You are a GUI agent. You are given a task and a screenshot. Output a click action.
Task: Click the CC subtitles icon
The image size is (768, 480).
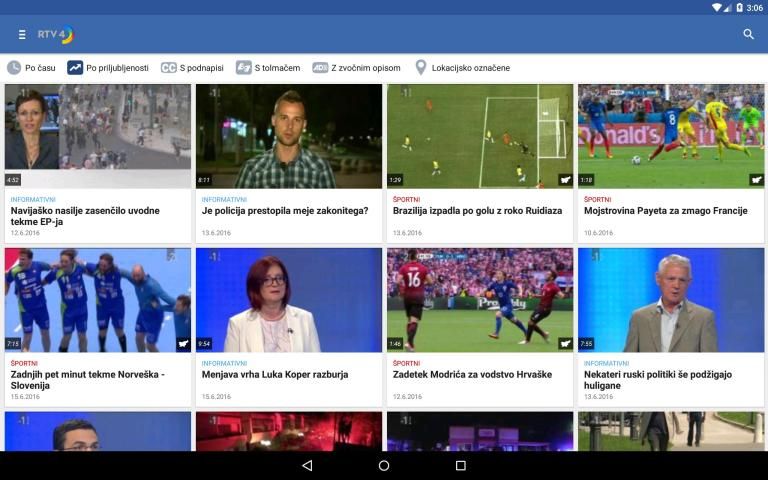point(169,68)
